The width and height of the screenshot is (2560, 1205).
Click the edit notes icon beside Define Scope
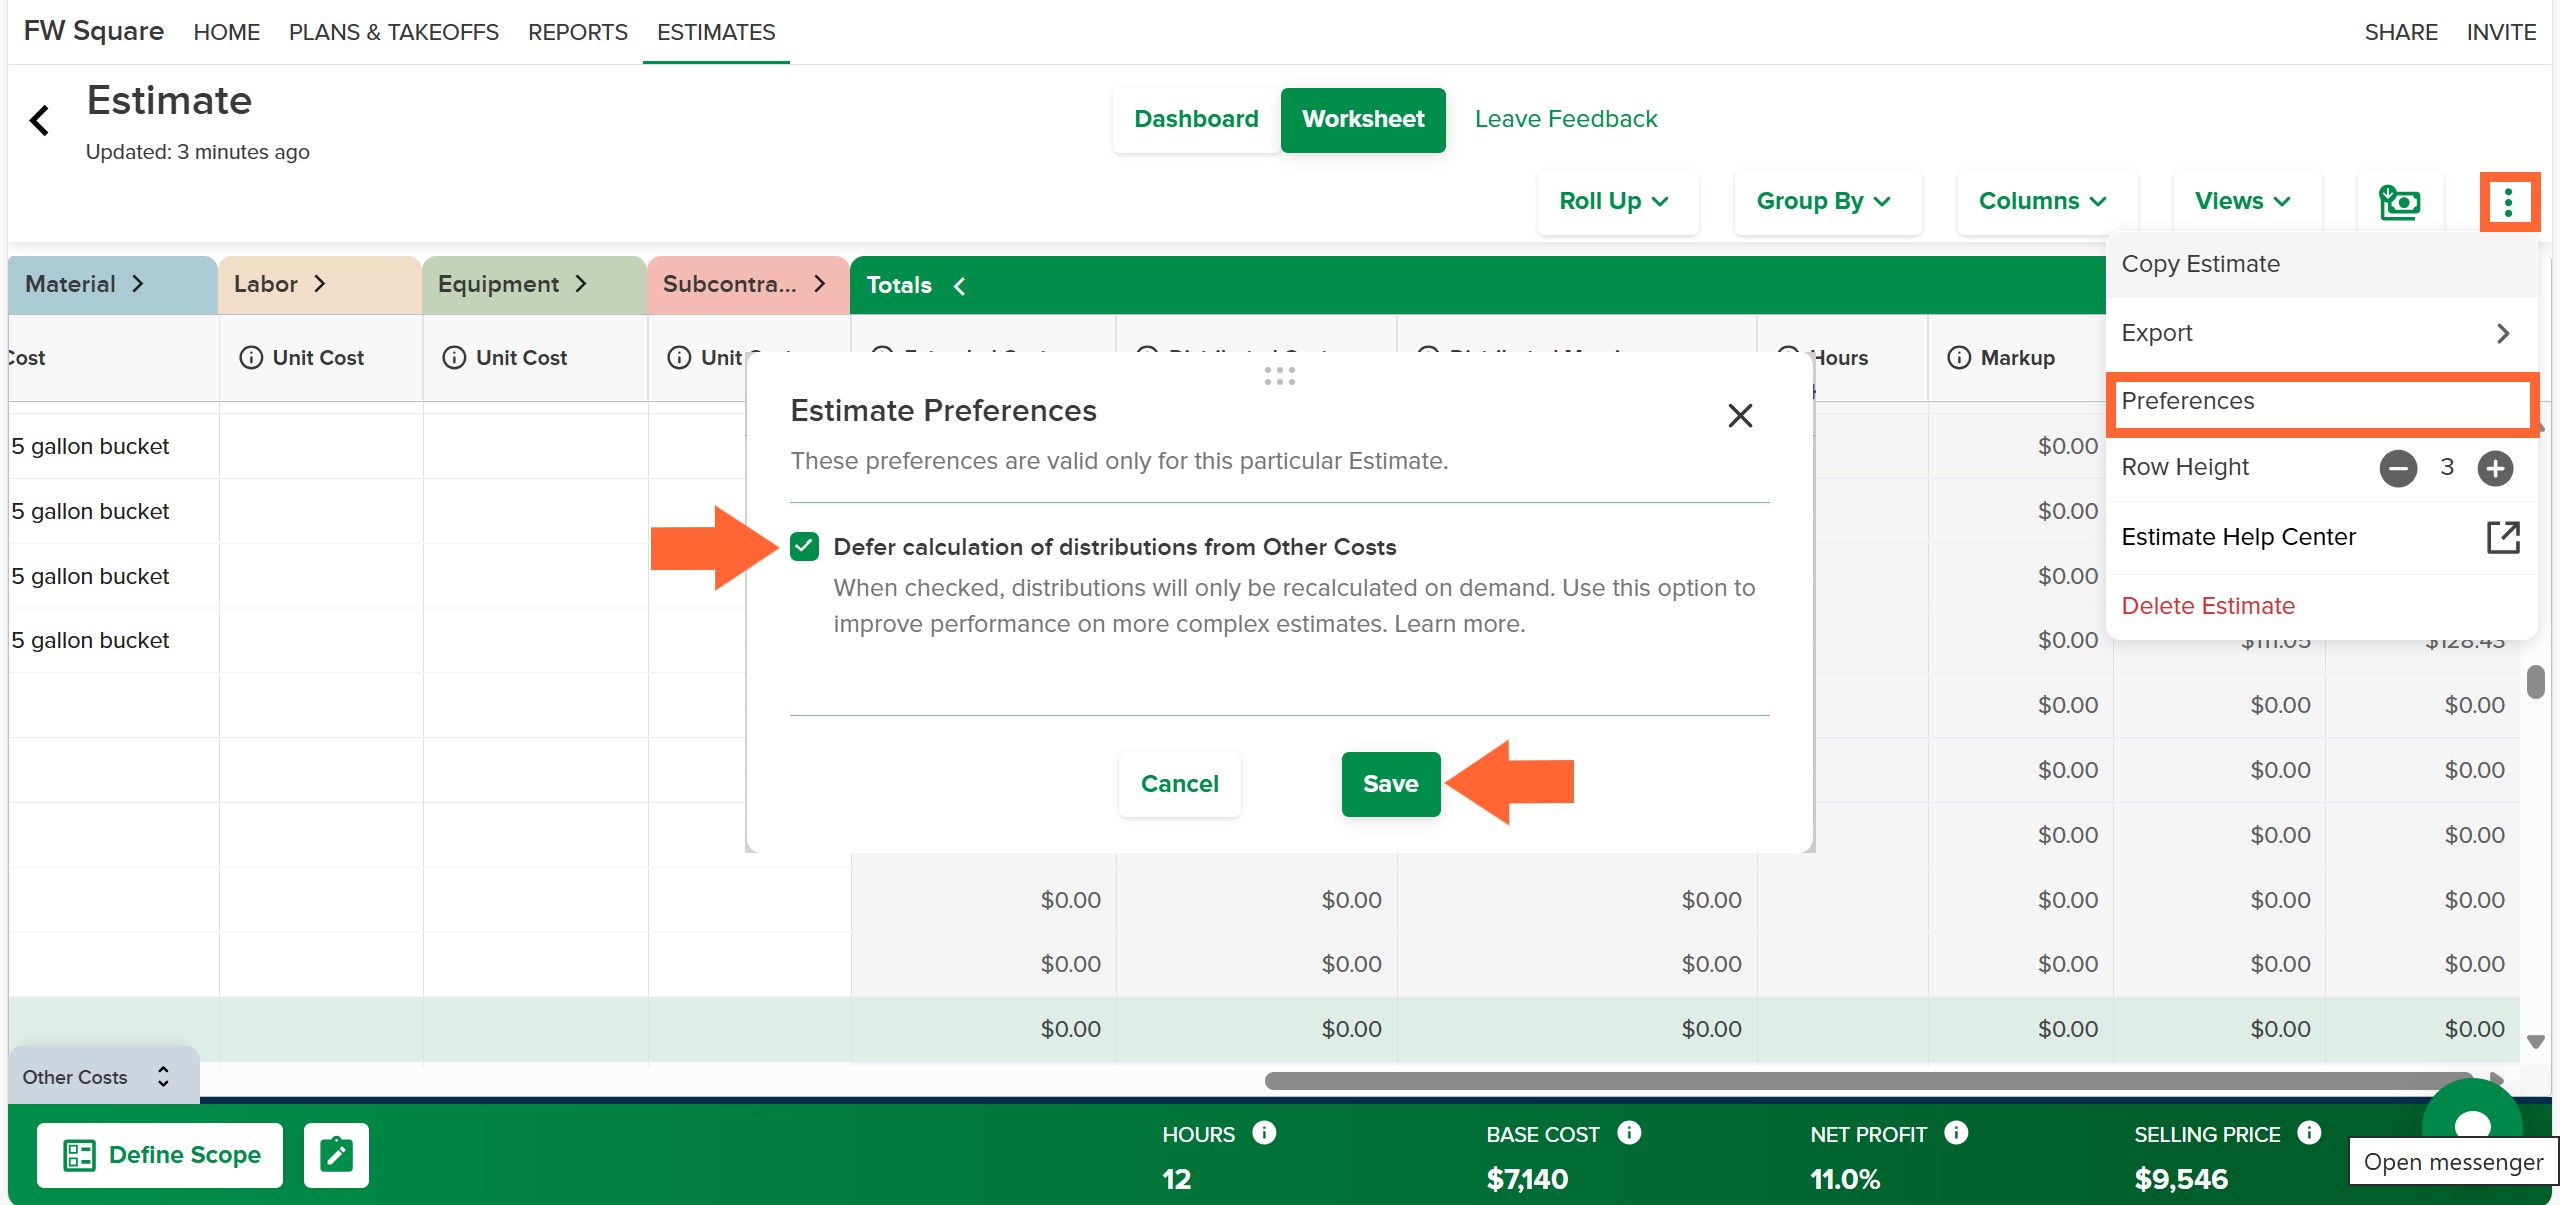click(336, 1155)
